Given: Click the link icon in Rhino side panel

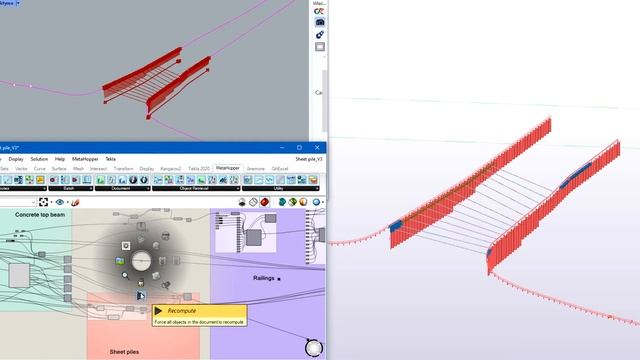Looking at the screenshot, I should 320,35.
